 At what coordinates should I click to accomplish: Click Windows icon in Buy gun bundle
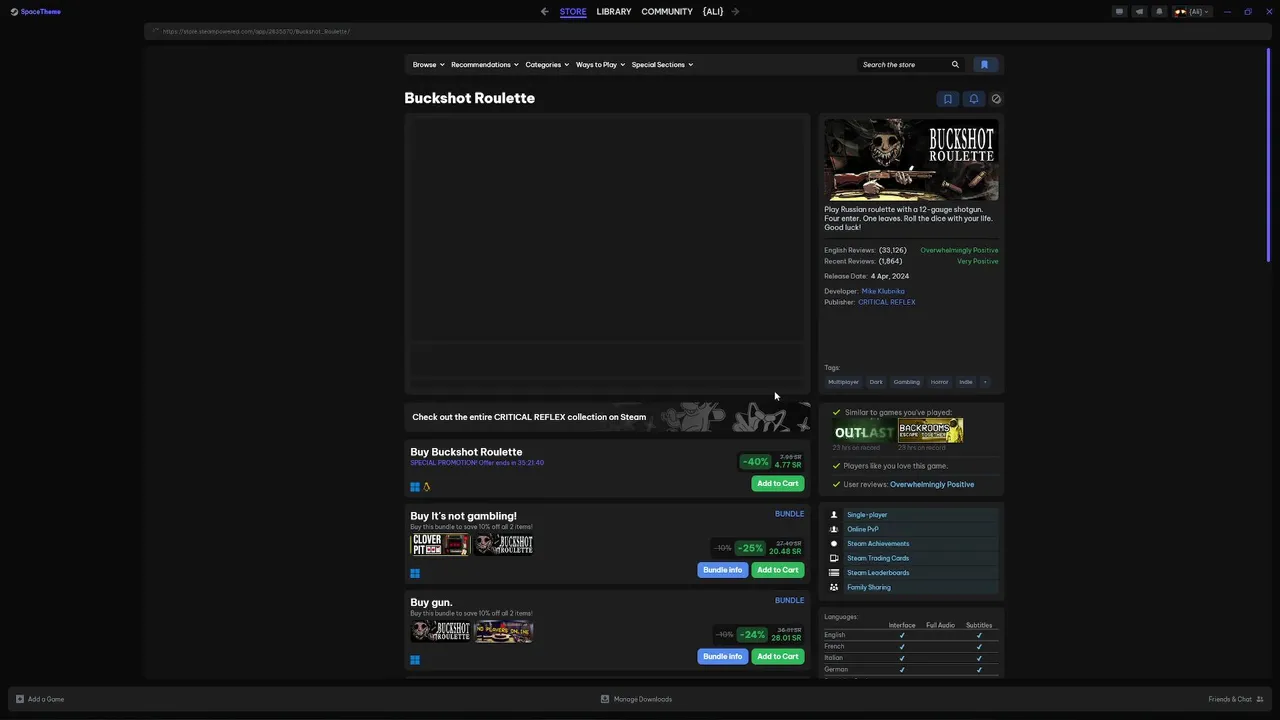click(x=415, y=660)
